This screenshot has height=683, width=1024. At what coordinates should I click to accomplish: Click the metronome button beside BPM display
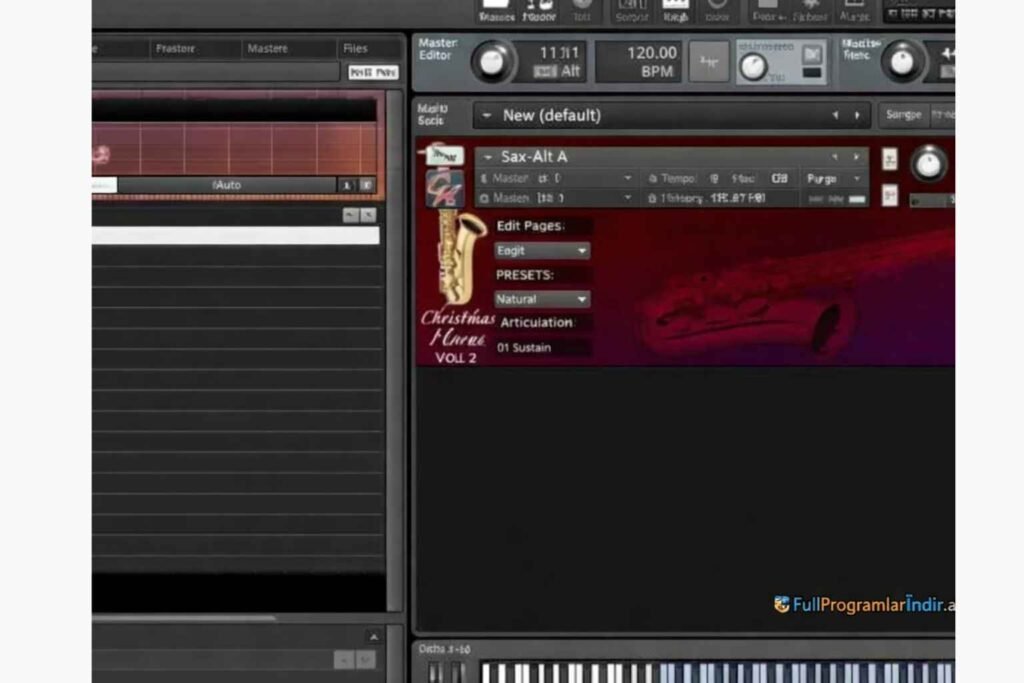coord(708,62)
